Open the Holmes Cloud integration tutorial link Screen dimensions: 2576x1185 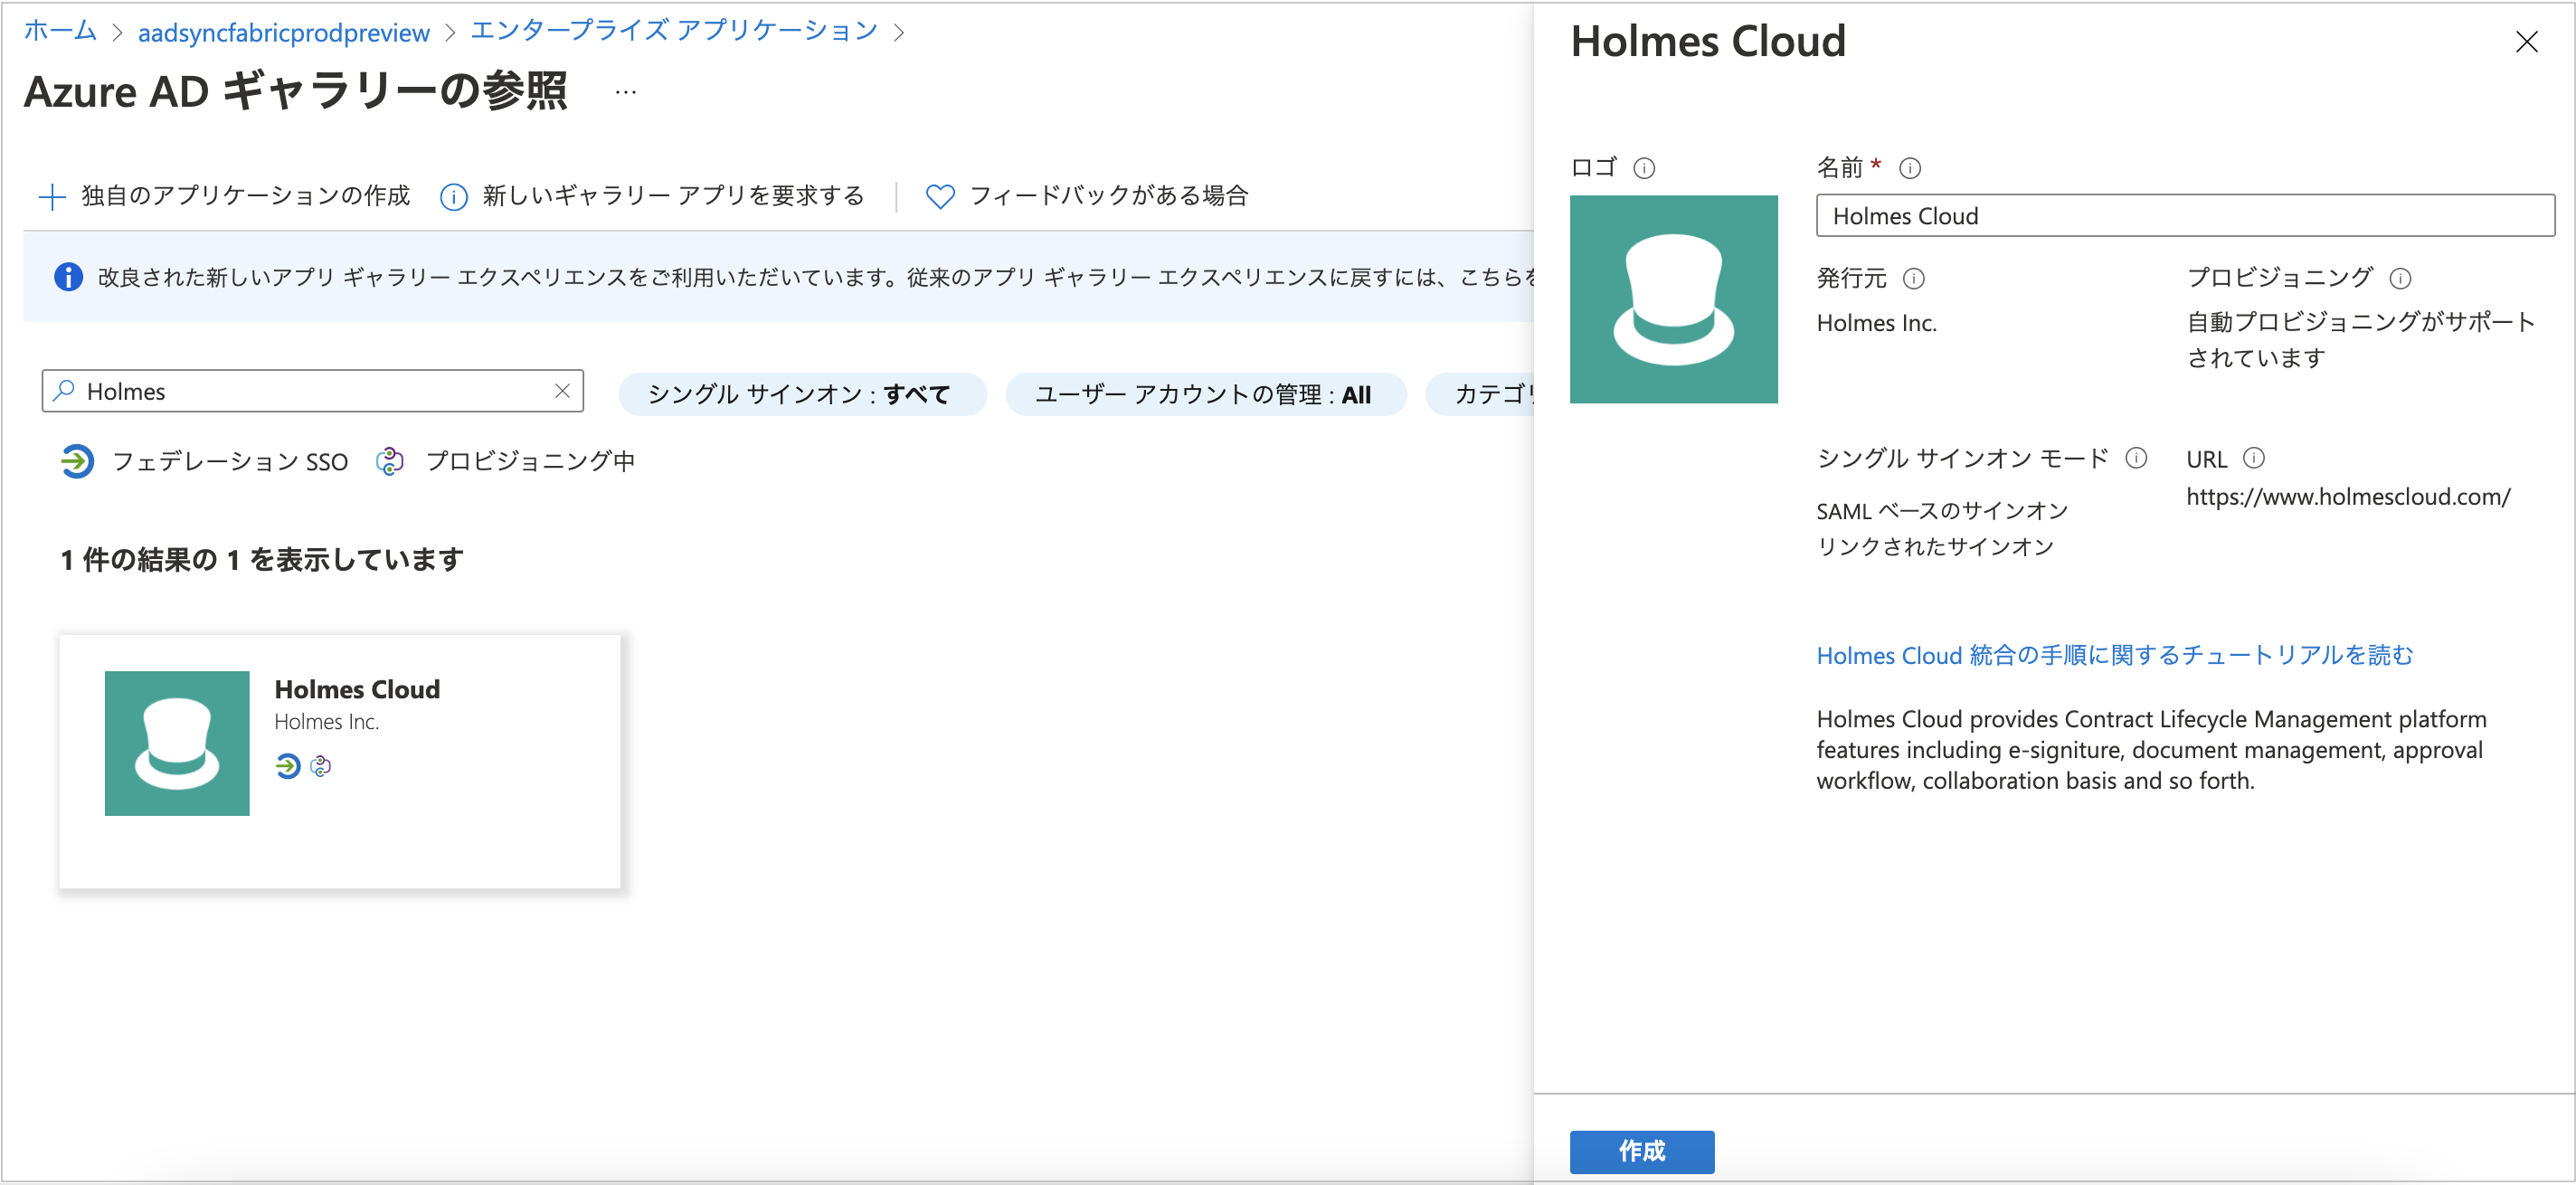pos(2114,655)
